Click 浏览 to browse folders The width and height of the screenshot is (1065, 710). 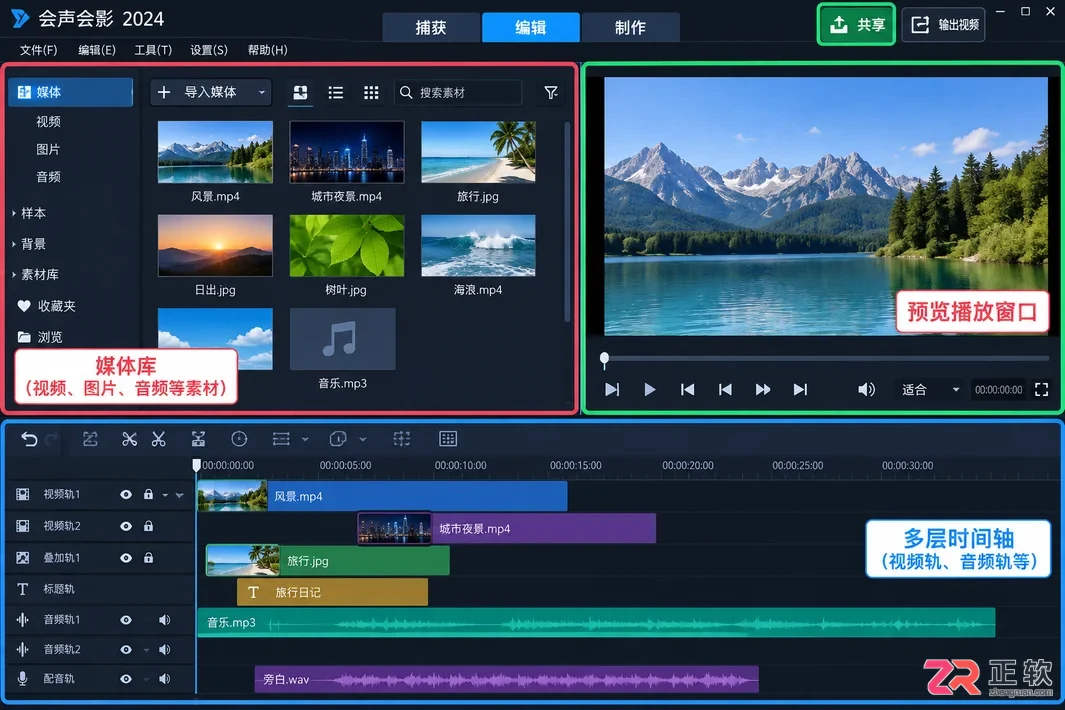(x=40, y=337)
